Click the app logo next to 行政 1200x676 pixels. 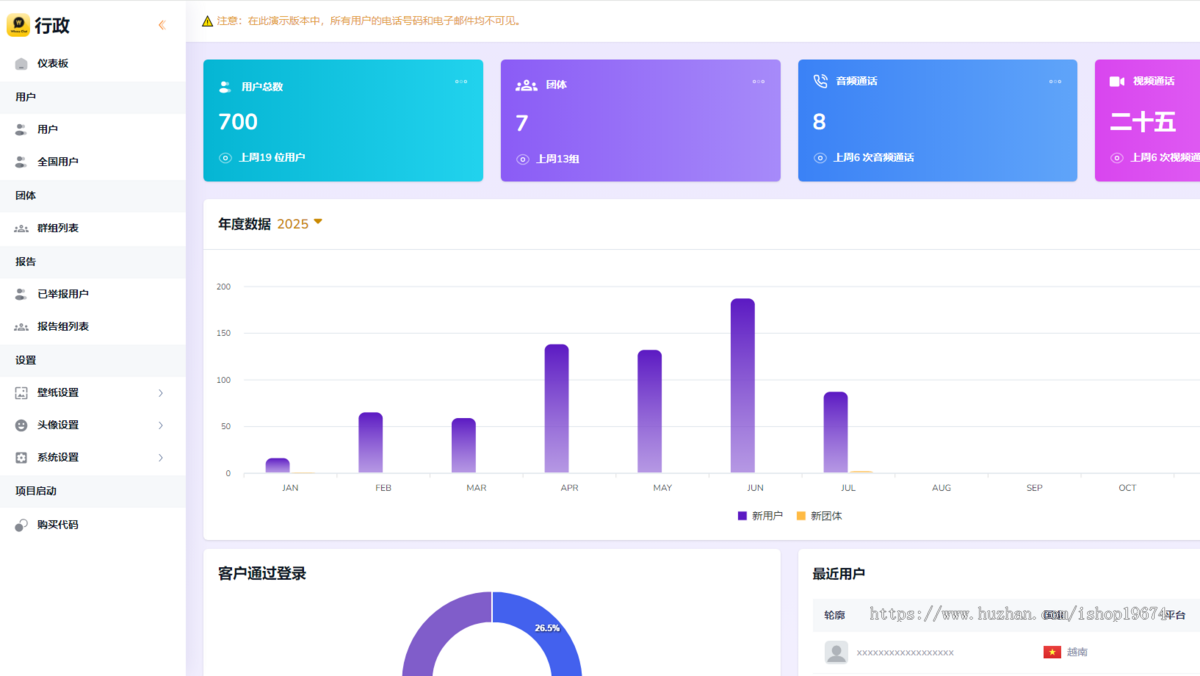point(18,25)
